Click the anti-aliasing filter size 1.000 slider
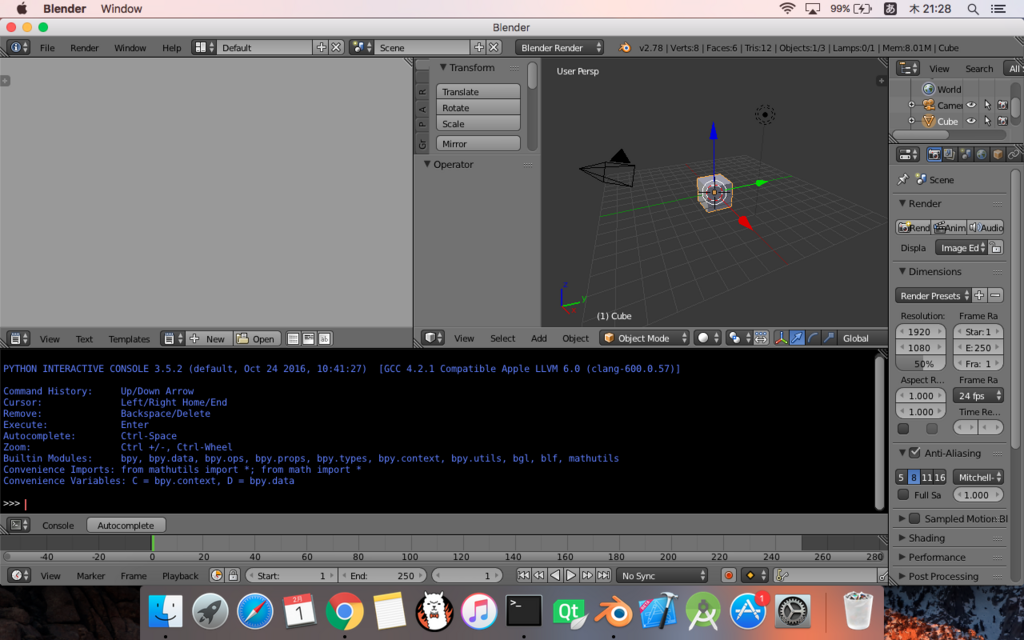 [978, 494]
